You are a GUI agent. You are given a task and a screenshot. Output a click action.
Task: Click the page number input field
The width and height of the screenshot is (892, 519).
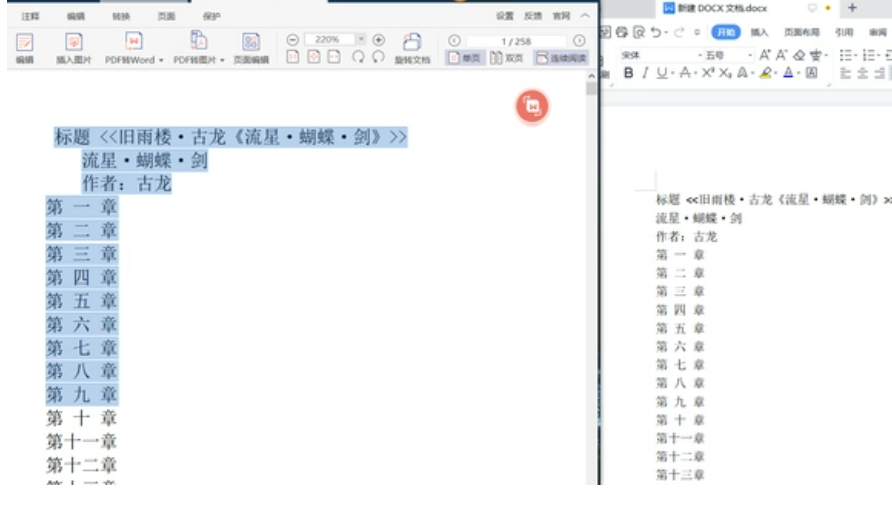(x=515, y=41)
